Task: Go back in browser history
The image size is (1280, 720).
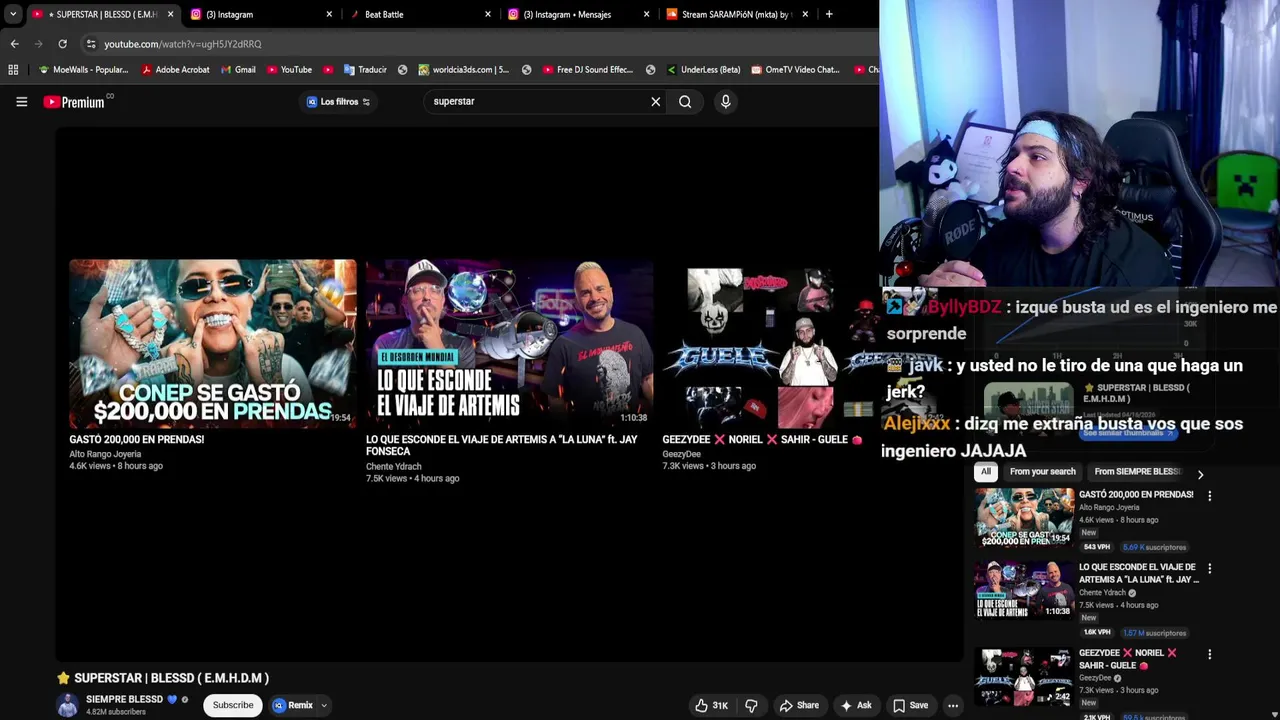Action: point(14,44)
